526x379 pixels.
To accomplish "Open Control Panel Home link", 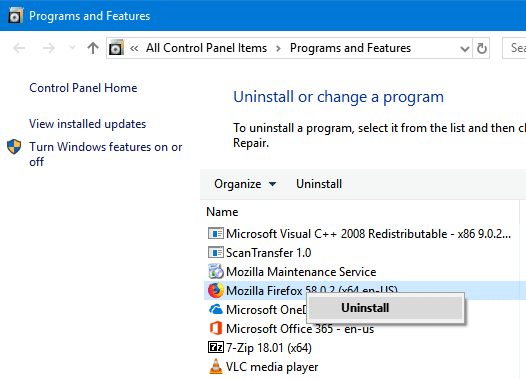I will [x=83, y=88].
